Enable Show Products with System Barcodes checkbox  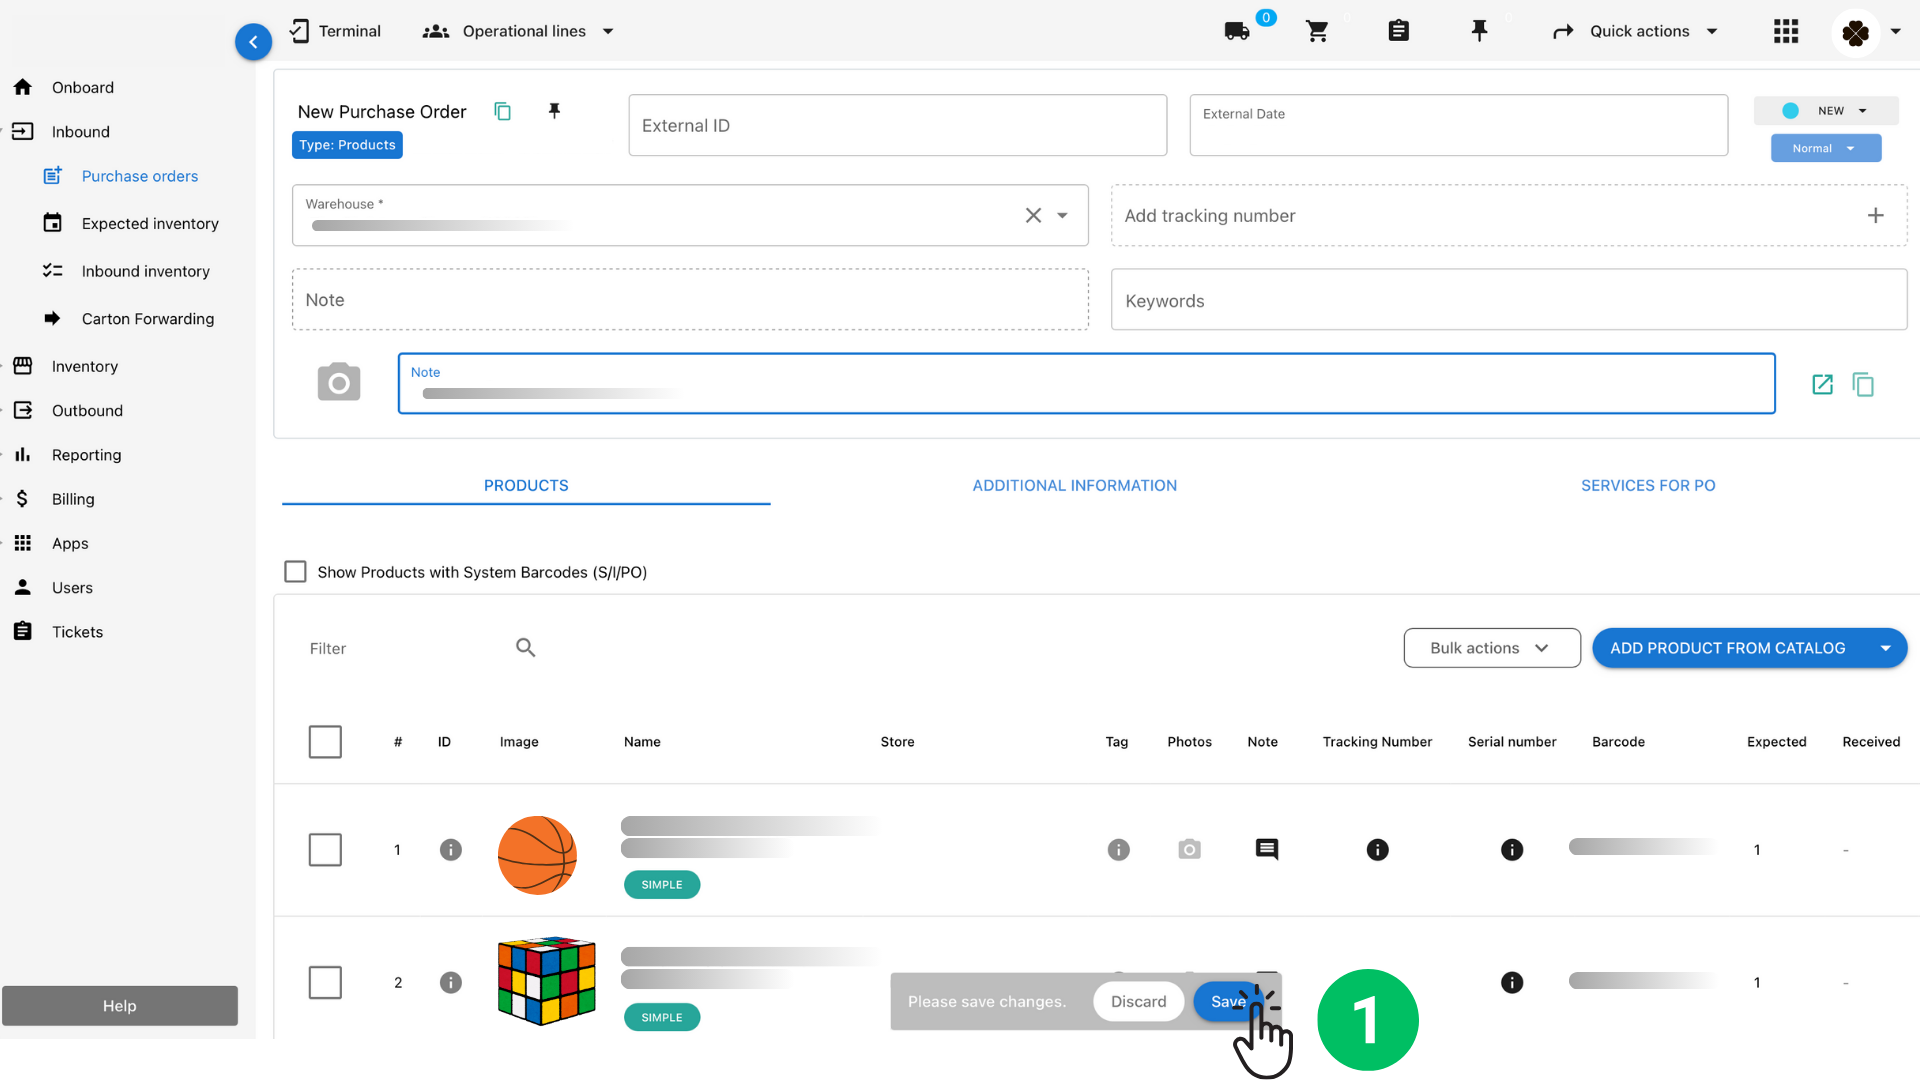[x=295, y=572]
